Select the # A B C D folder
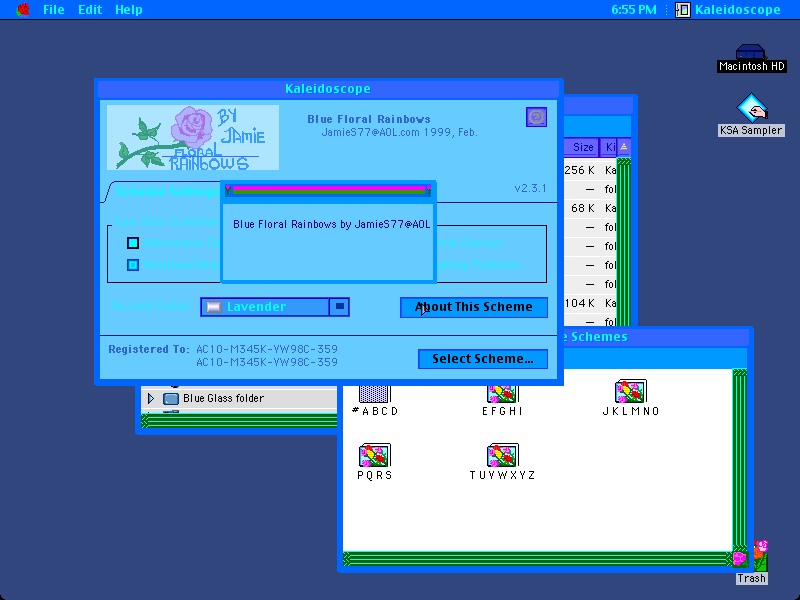800x600 pixels. coord(375,401)
